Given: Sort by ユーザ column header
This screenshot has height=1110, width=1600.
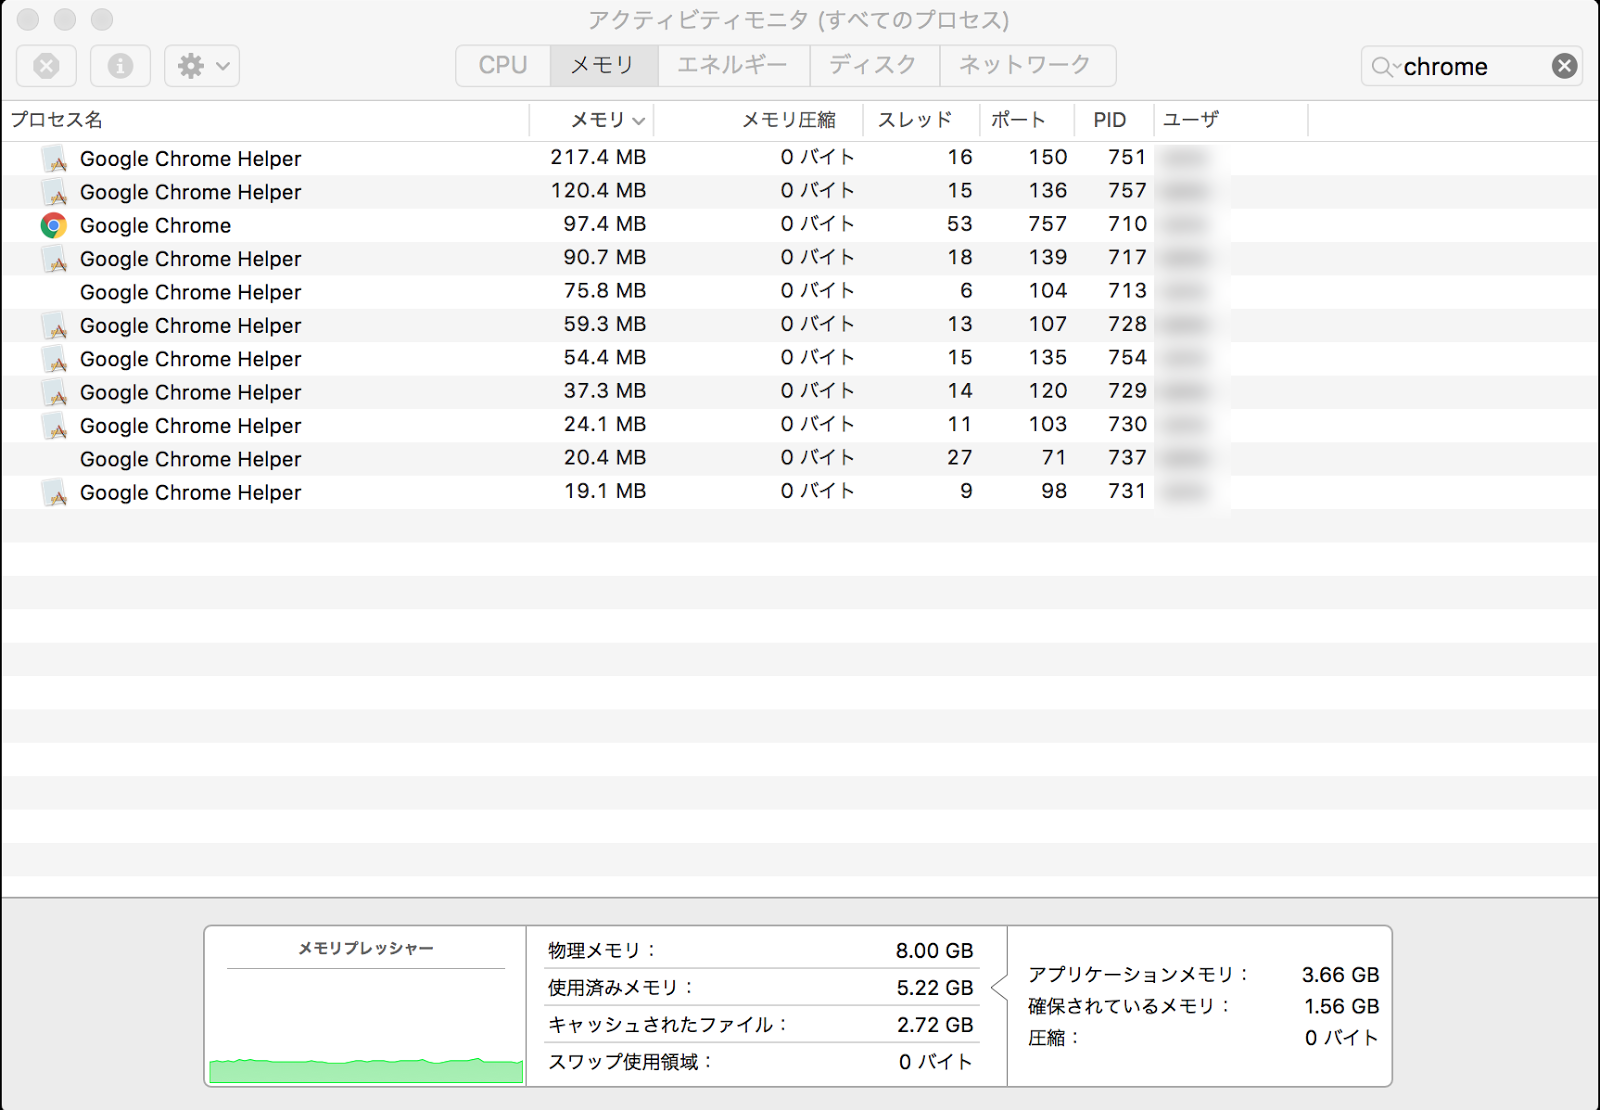Looking at the screenshot, I should pos(1231,120).
